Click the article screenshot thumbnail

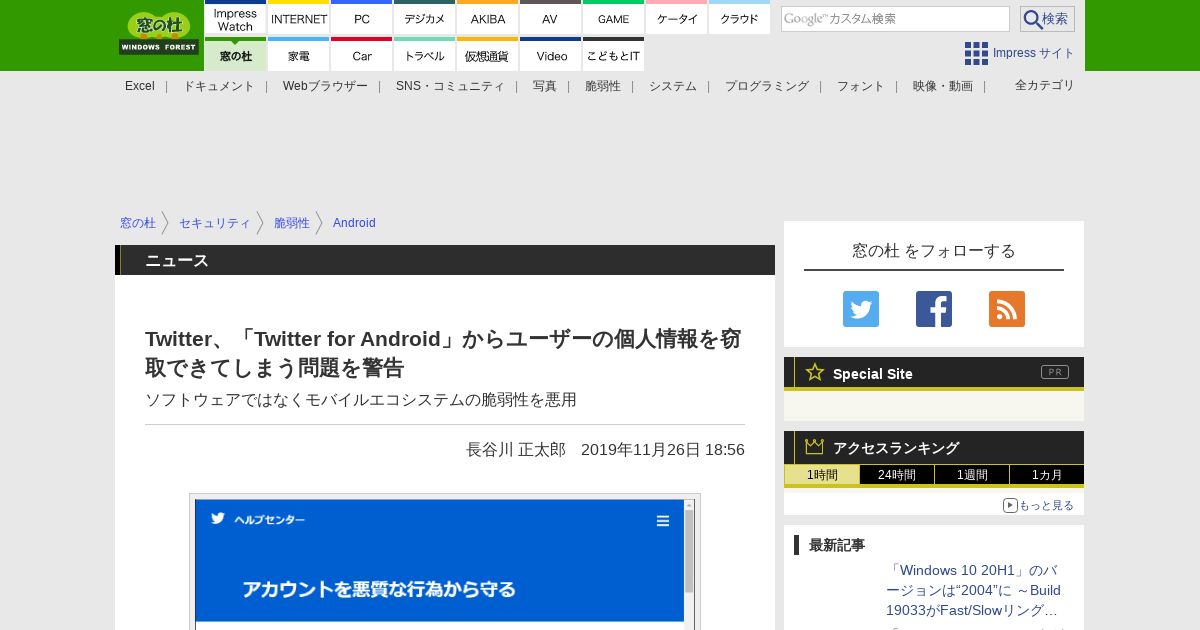[x=445, y=562]
